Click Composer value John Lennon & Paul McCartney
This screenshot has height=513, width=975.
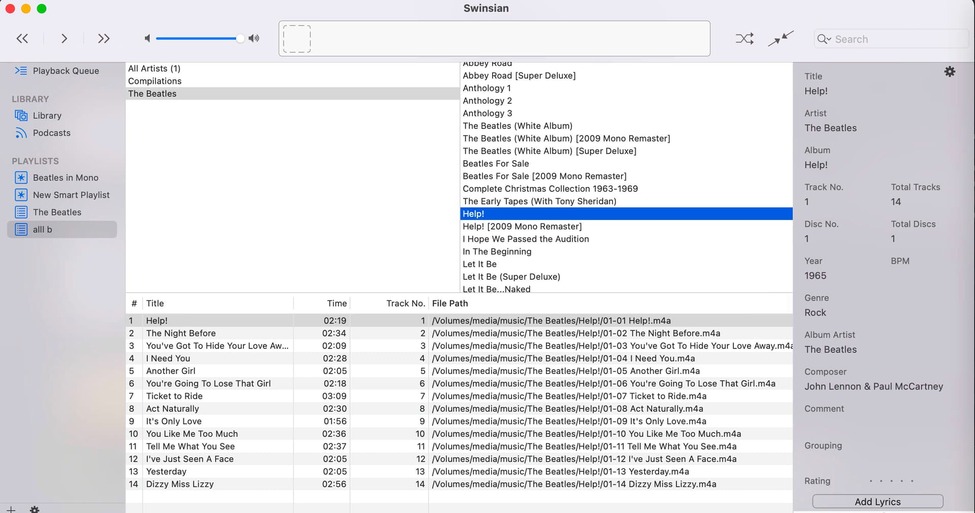(874, 386)
